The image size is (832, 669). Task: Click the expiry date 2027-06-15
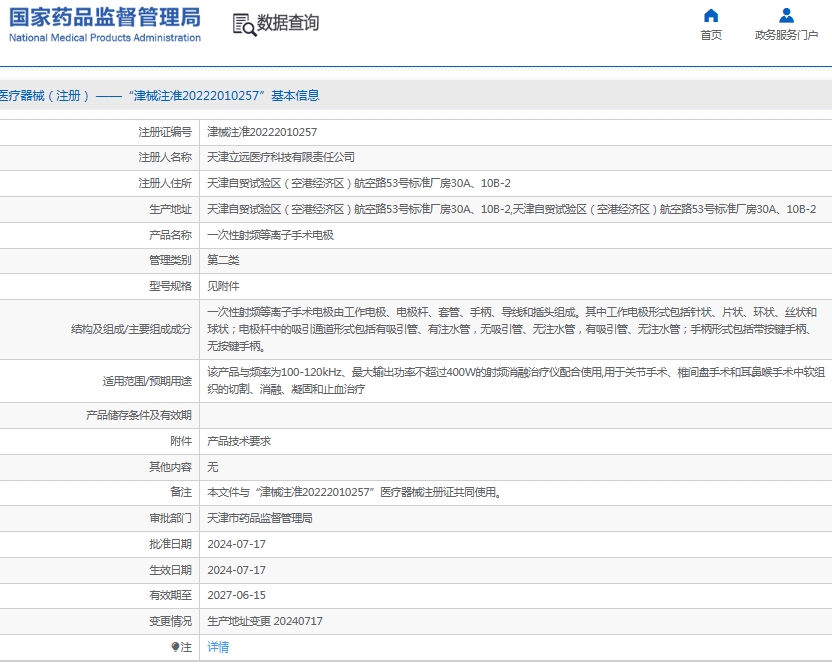coord(237,595)
